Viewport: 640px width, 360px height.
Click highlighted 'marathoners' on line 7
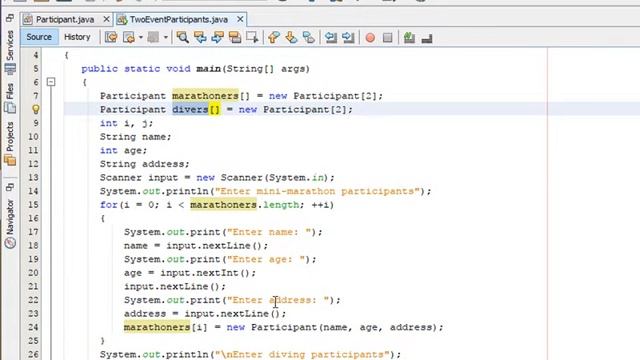coord(205,96)
